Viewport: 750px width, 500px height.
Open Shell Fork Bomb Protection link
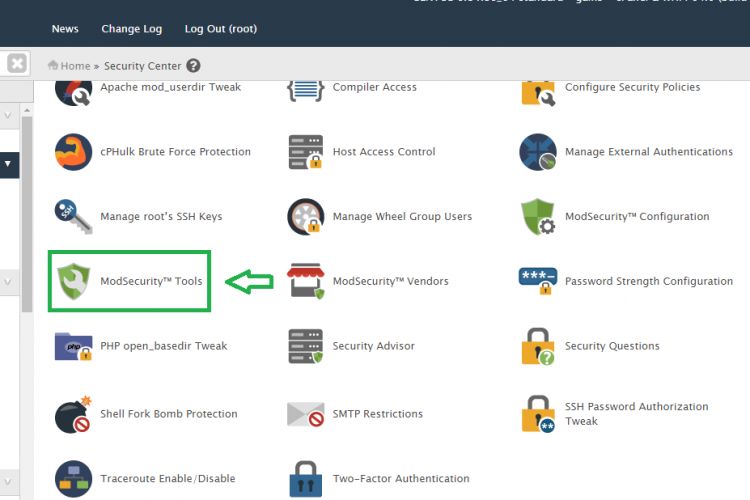coord(168,414)
